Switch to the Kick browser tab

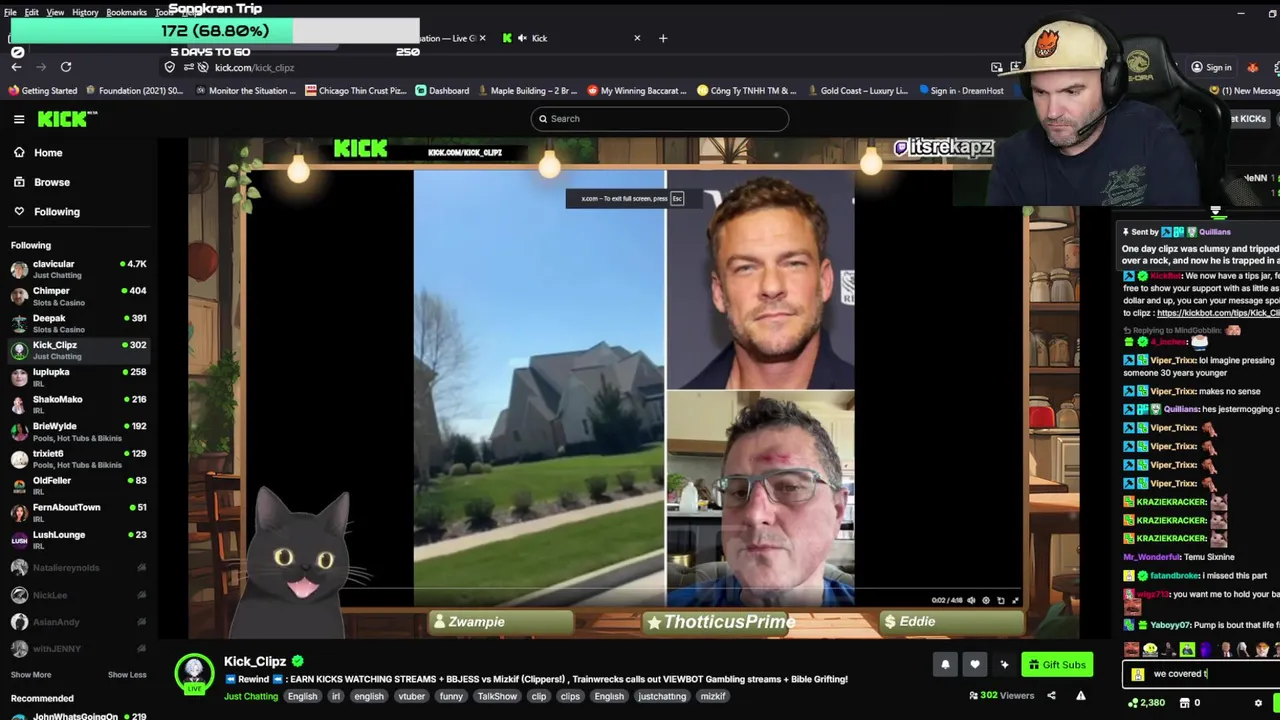(x=571, y=38)
